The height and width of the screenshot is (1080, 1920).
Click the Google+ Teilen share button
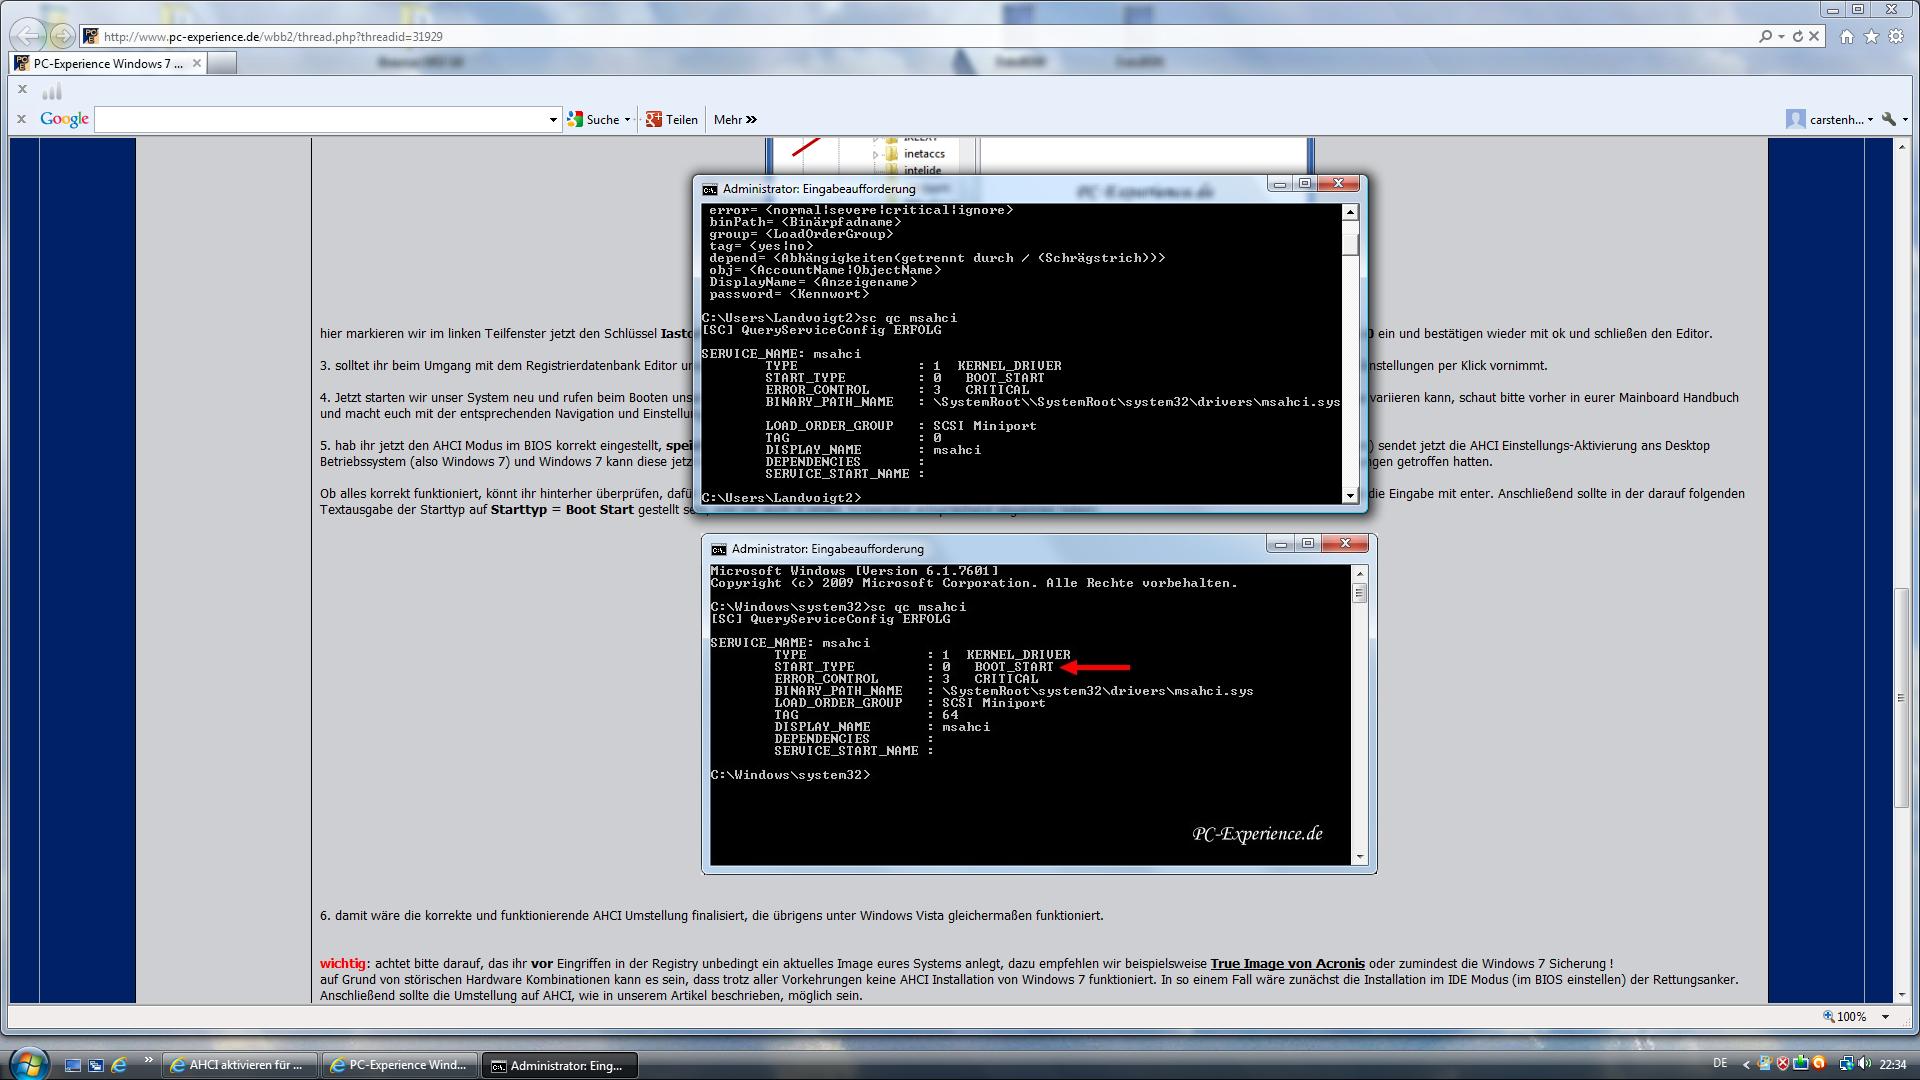coord(672,119)
